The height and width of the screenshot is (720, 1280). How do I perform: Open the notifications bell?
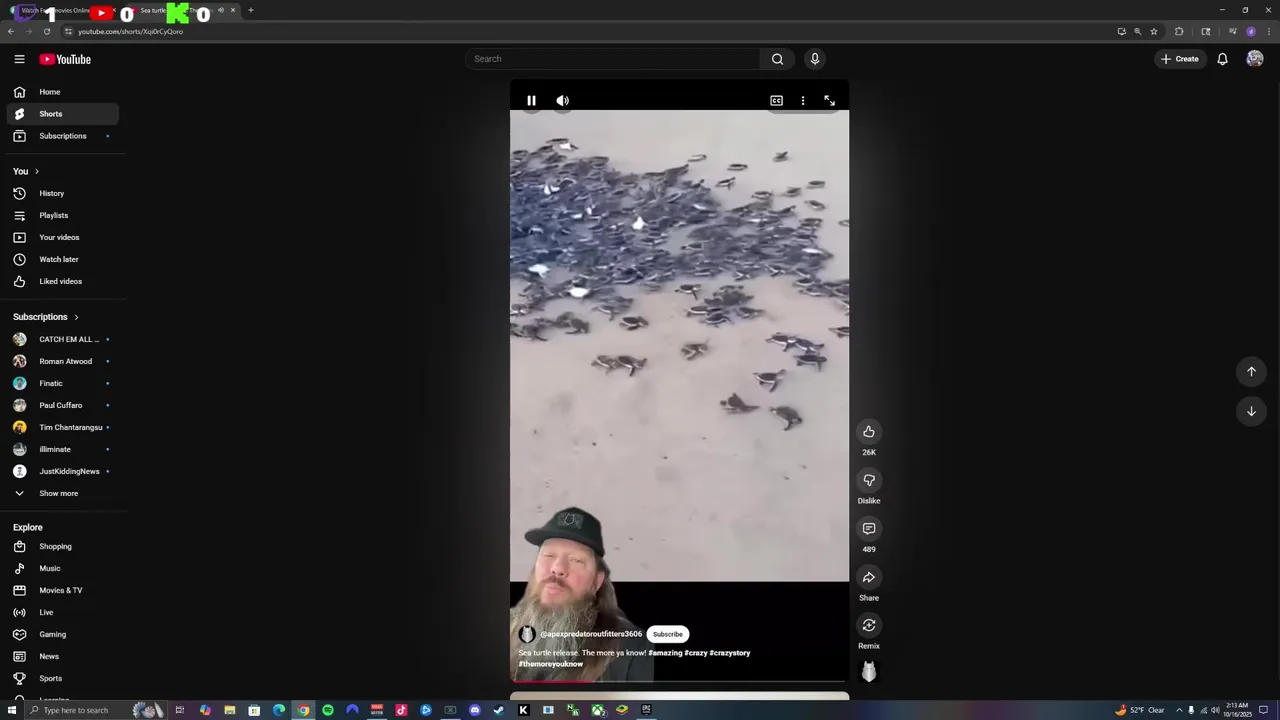1222,59
